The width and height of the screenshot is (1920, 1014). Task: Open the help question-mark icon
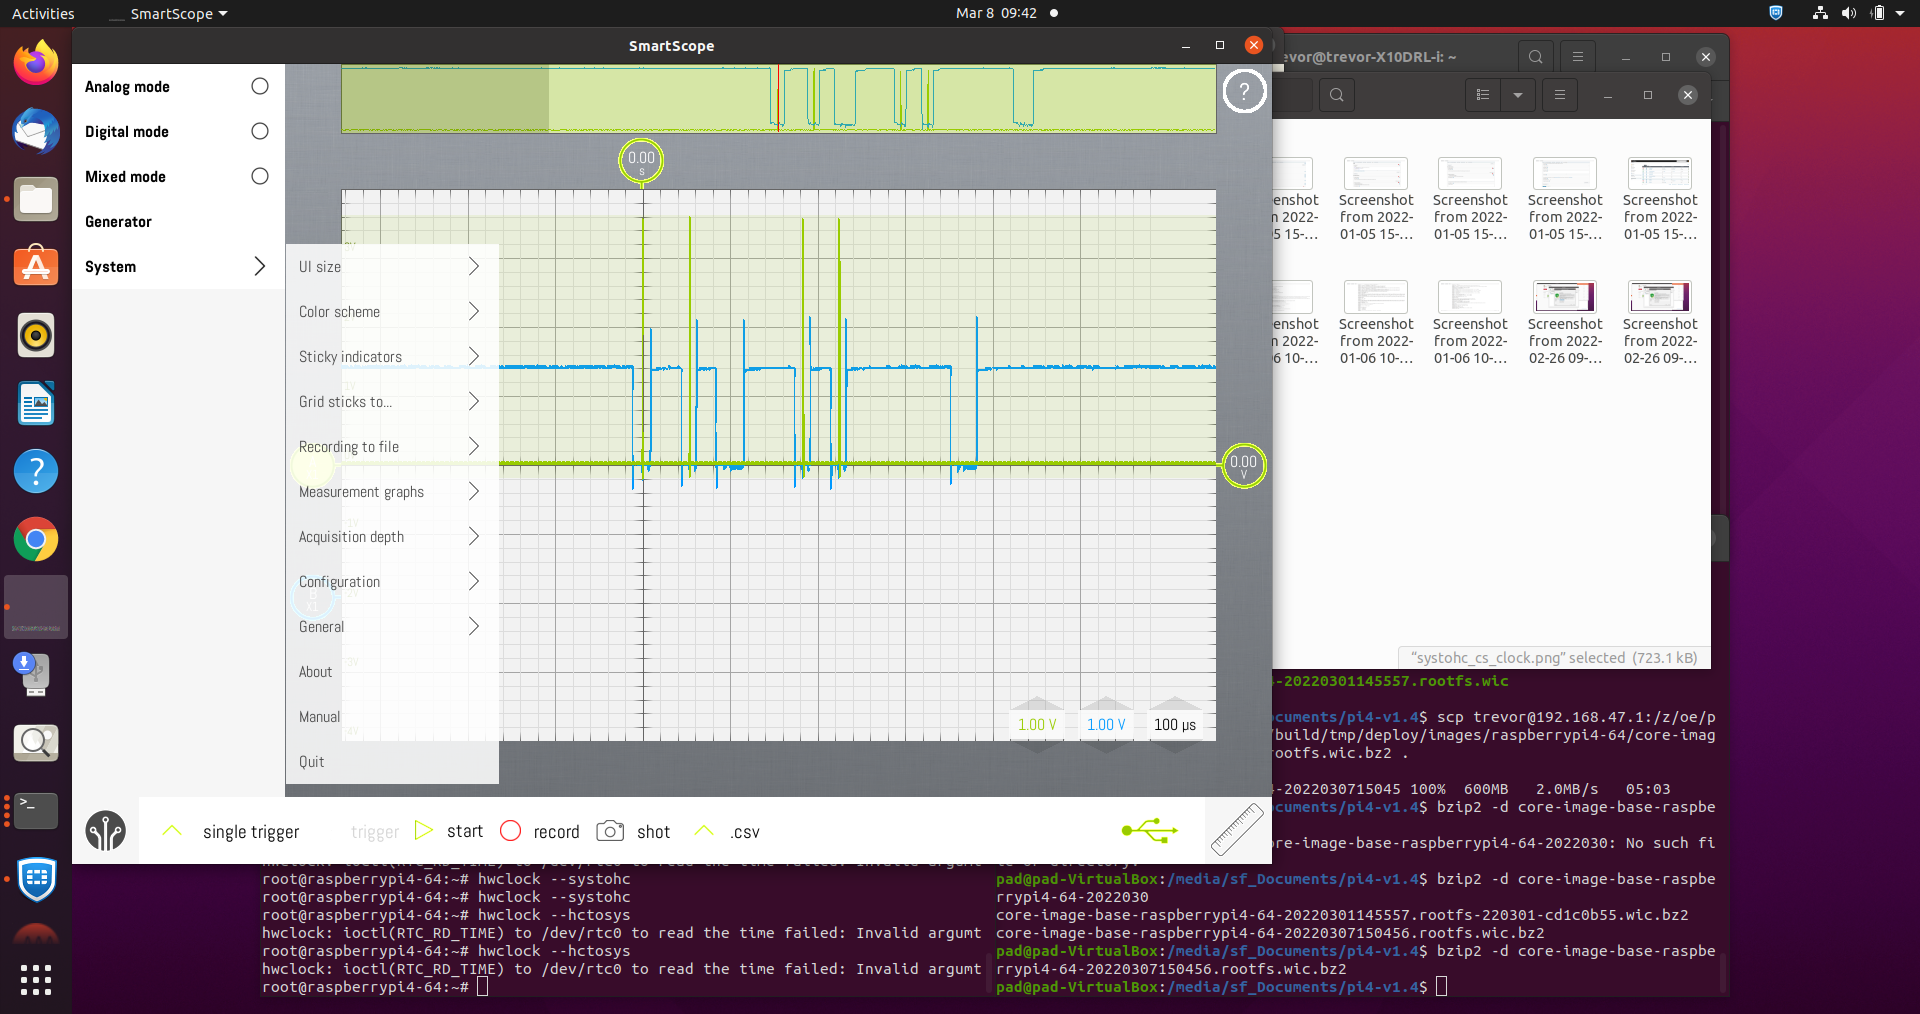pyautogui.click(x=1244, y=91)
